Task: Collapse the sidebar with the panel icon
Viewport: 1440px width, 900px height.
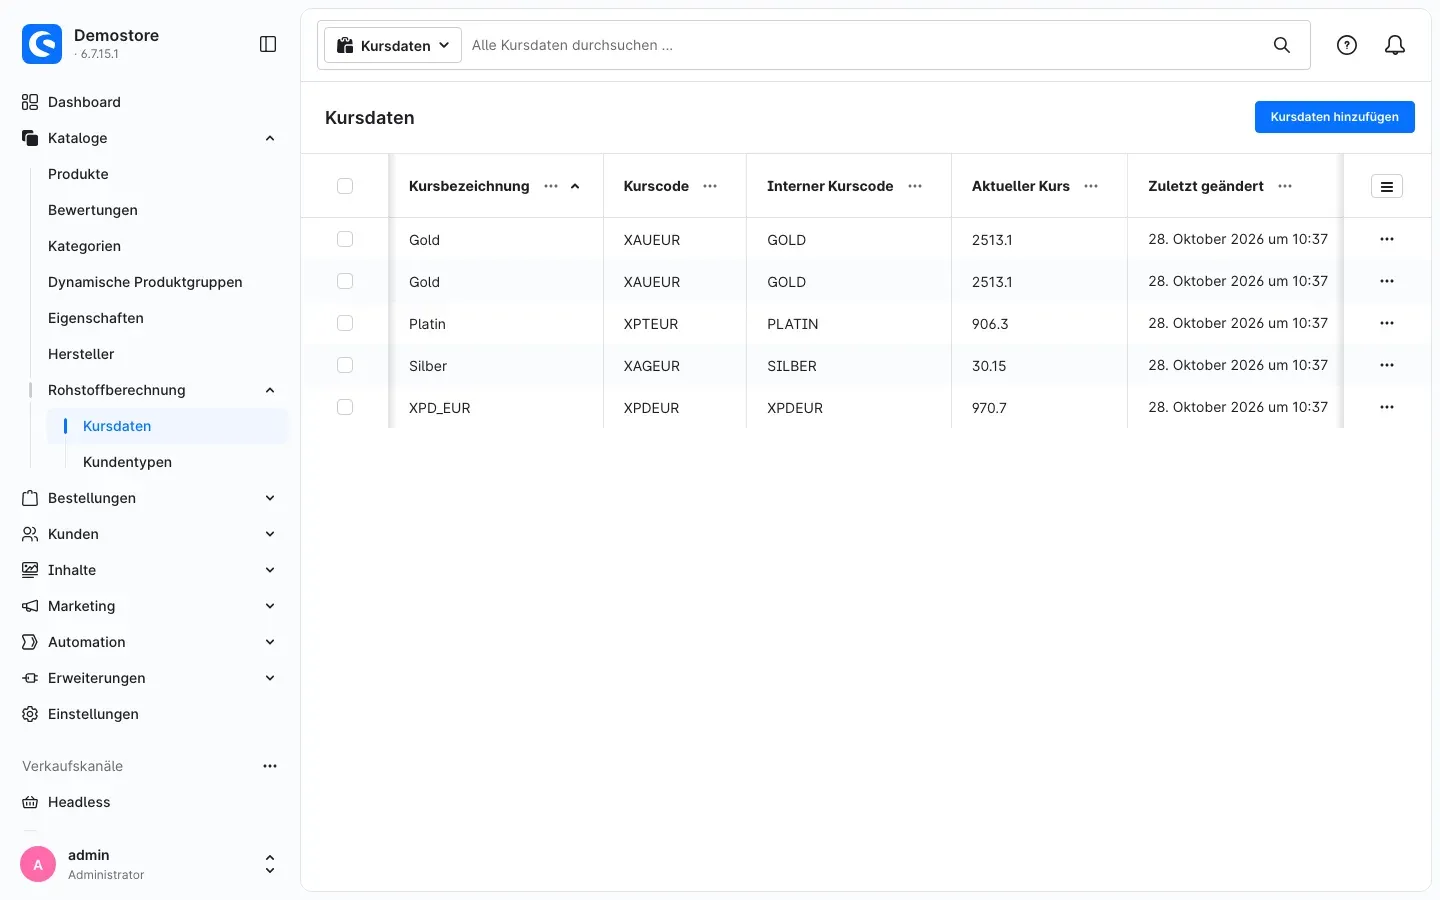Action: (268, 44)
